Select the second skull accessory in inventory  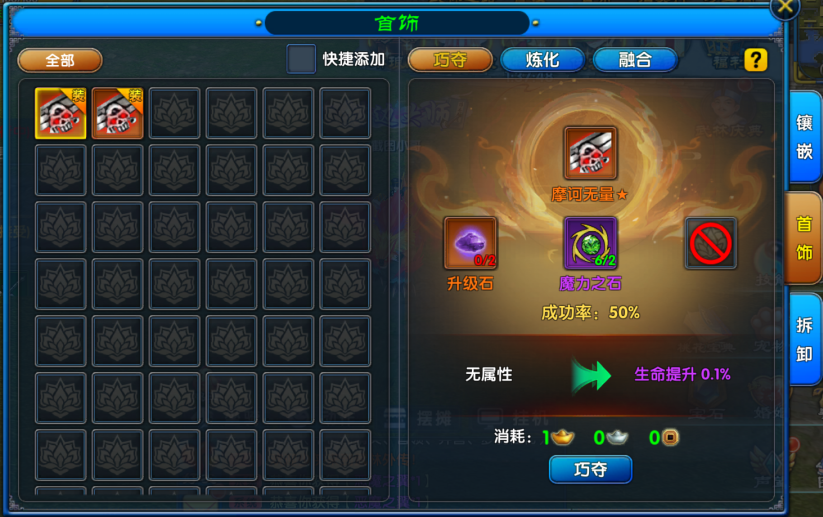pos(118,113)
